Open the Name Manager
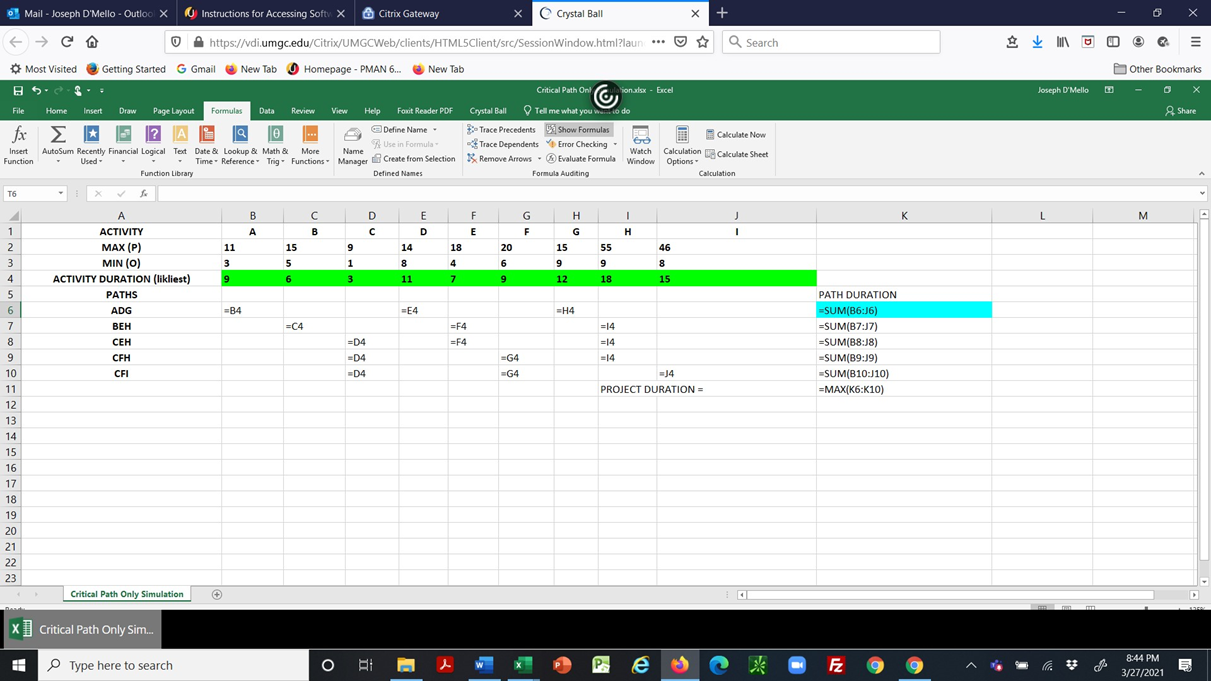This screenshot has height=681, width=1211. tap(353, 146)
